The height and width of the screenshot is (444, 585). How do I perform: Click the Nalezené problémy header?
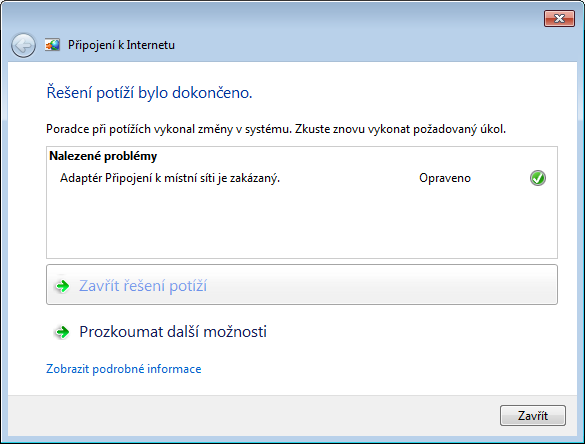103,156
